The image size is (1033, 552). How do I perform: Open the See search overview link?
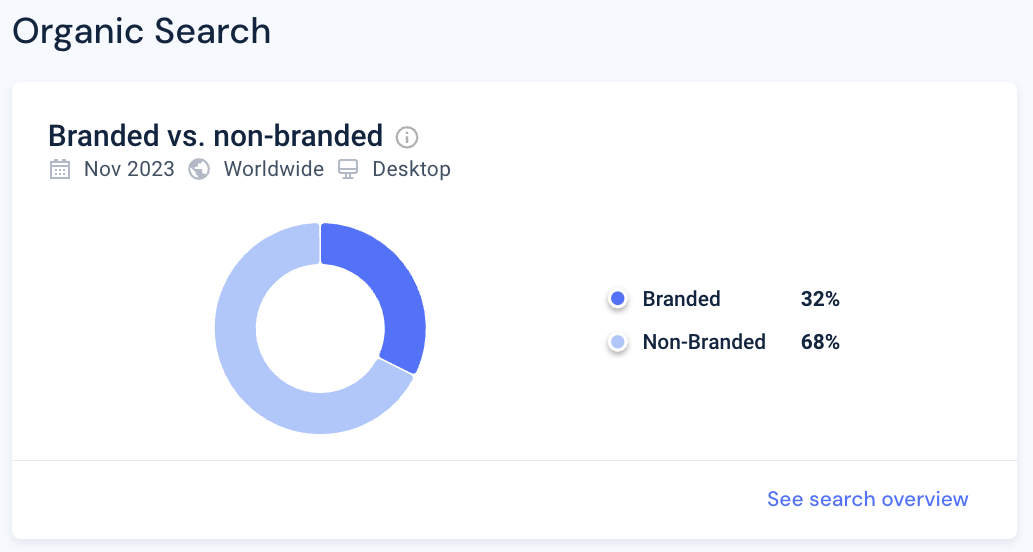pos(868,499)
